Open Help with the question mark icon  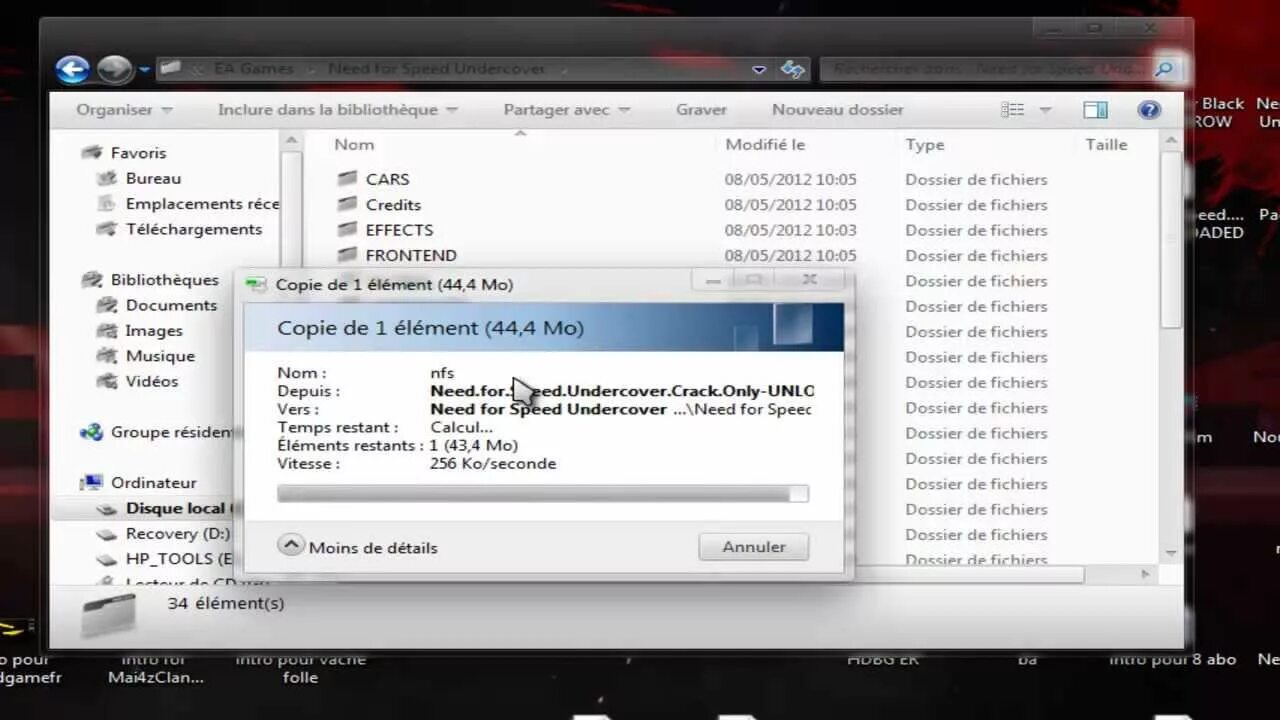click(x=1149, y=110)
